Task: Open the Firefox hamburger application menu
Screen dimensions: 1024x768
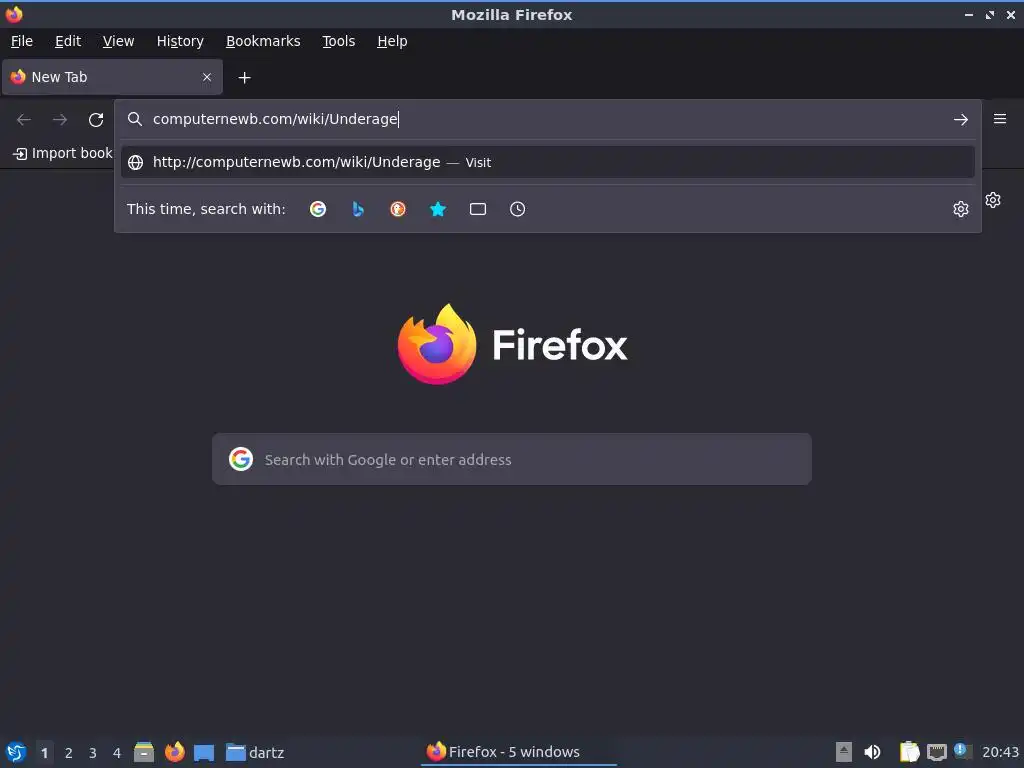Action: click(x=1000, y=119)
